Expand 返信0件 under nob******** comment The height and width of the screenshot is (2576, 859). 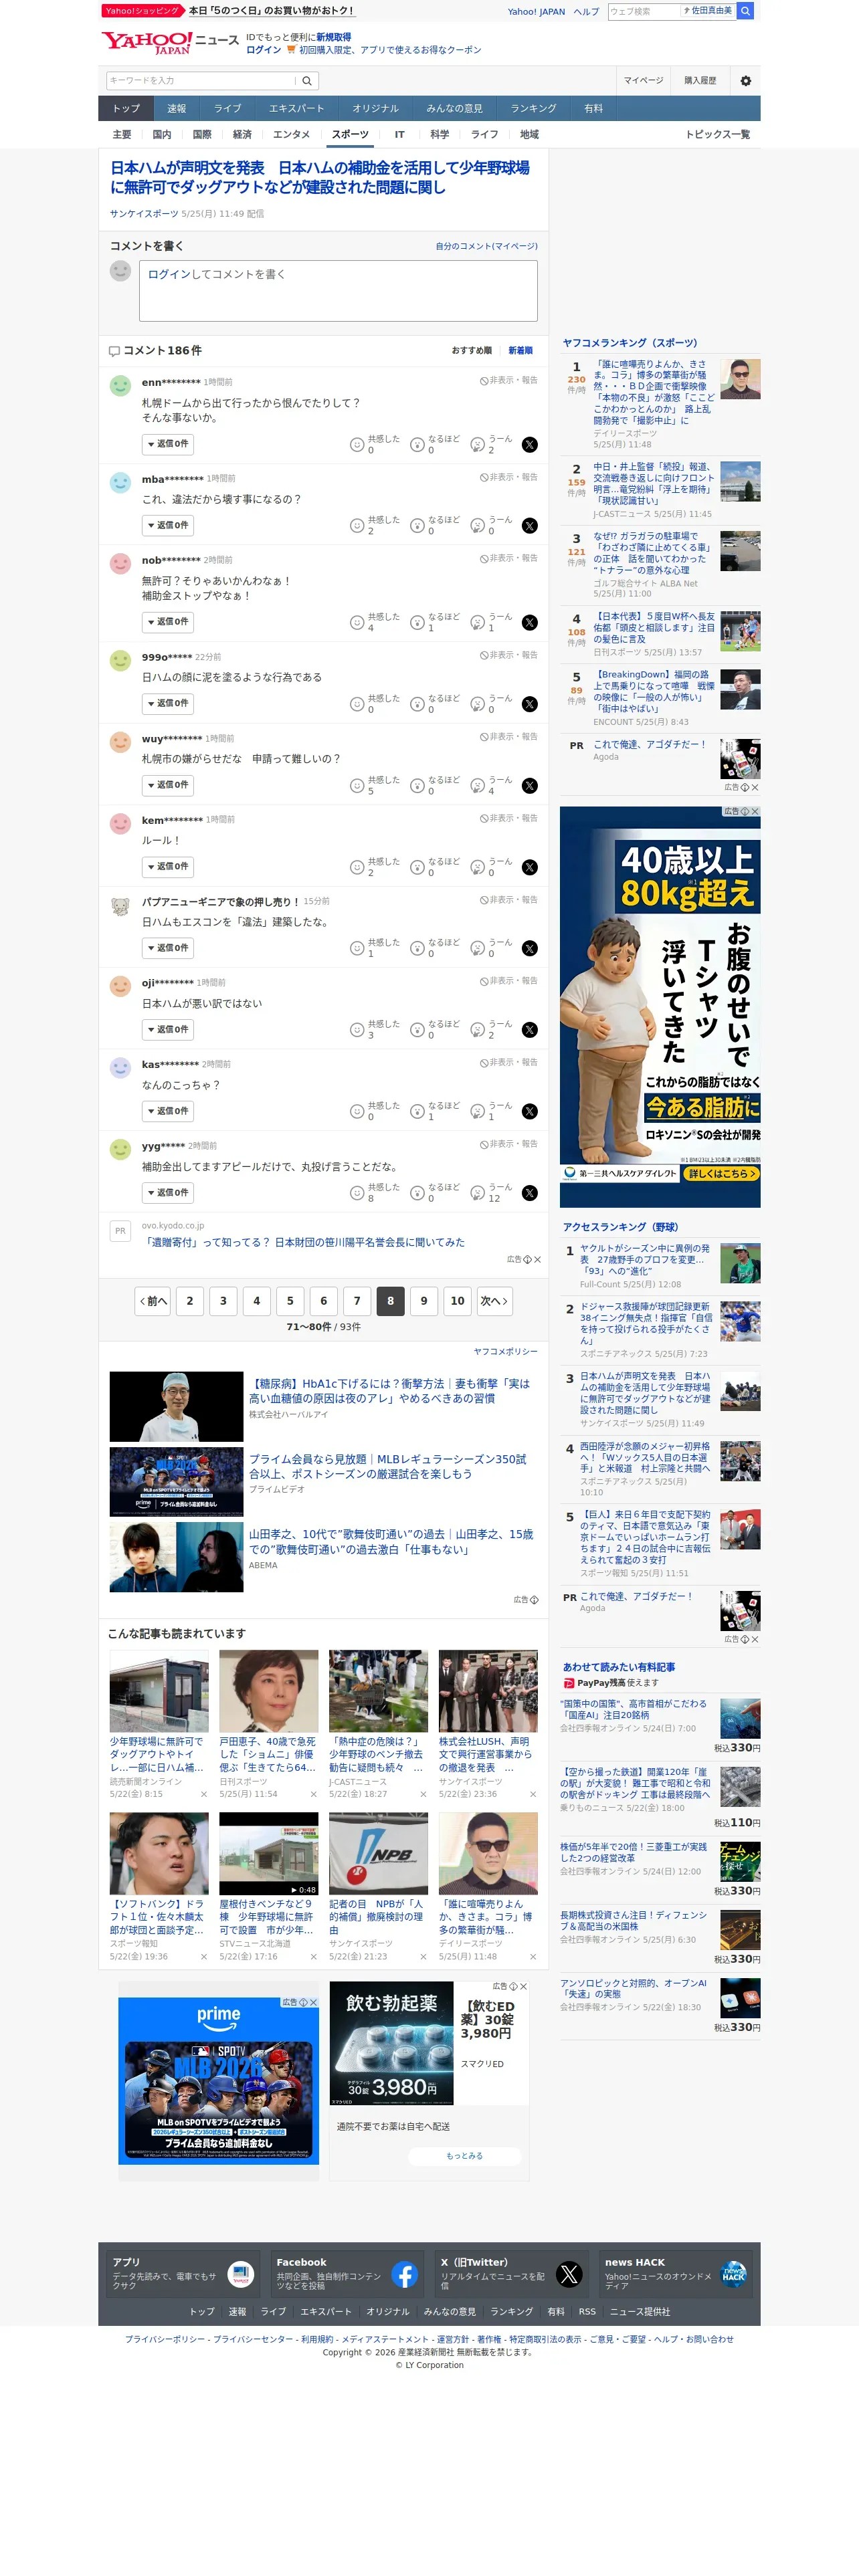167,623
